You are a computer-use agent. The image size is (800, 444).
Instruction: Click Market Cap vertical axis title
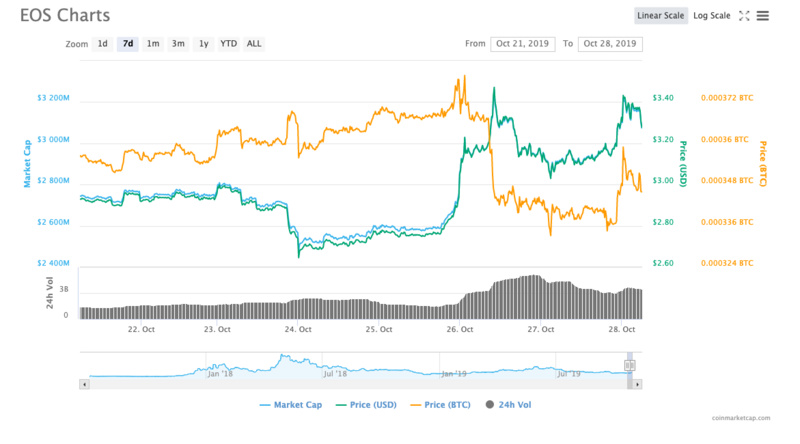(x=27, y=164)
